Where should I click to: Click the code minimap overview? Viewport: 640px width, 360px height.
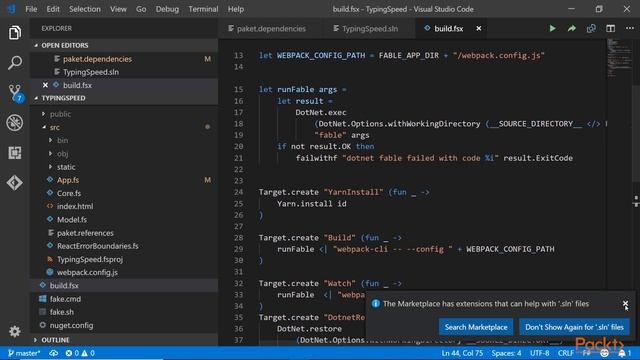pos(618,57)
